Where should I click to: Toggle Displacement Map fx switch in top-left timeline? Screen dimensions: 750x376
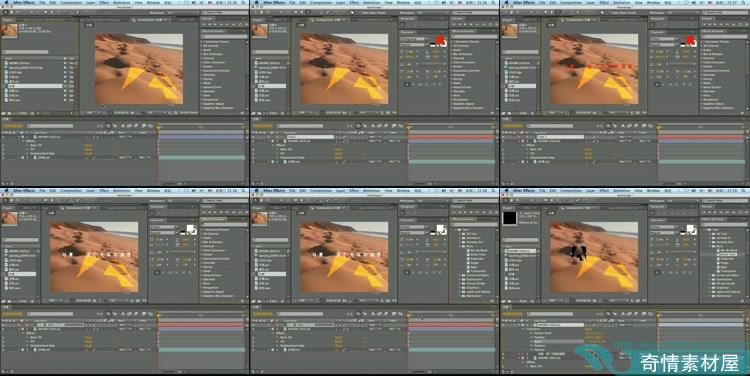click(x=3, y=153)
